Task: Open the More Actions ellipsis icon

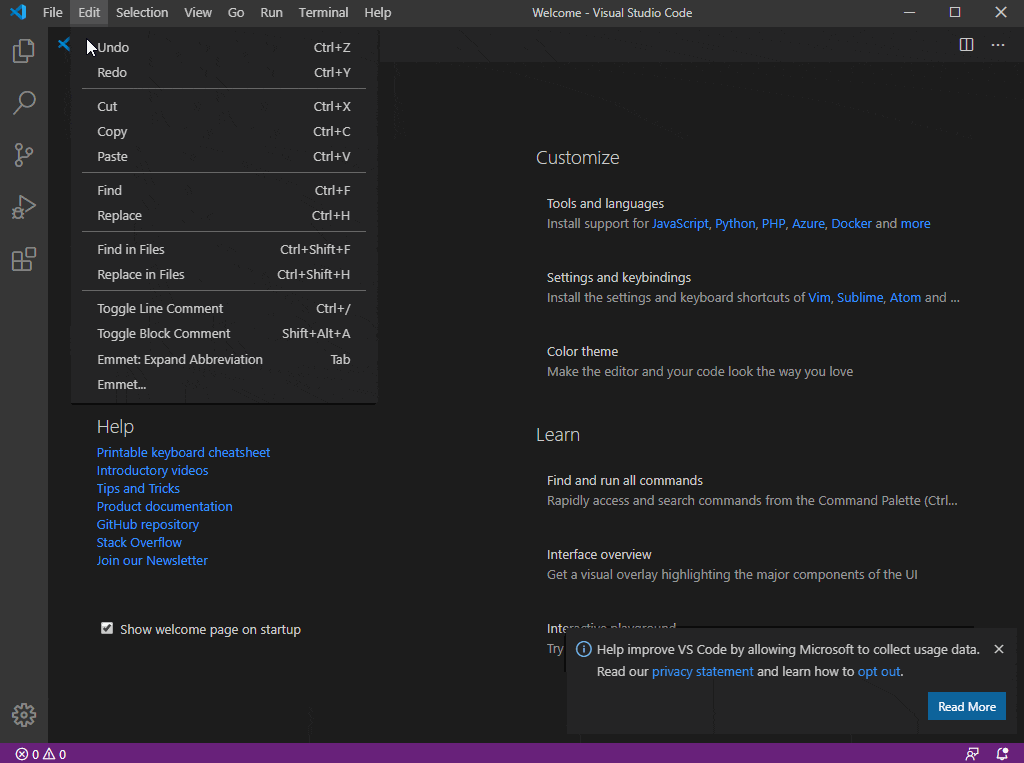Action: coord(998,44)
